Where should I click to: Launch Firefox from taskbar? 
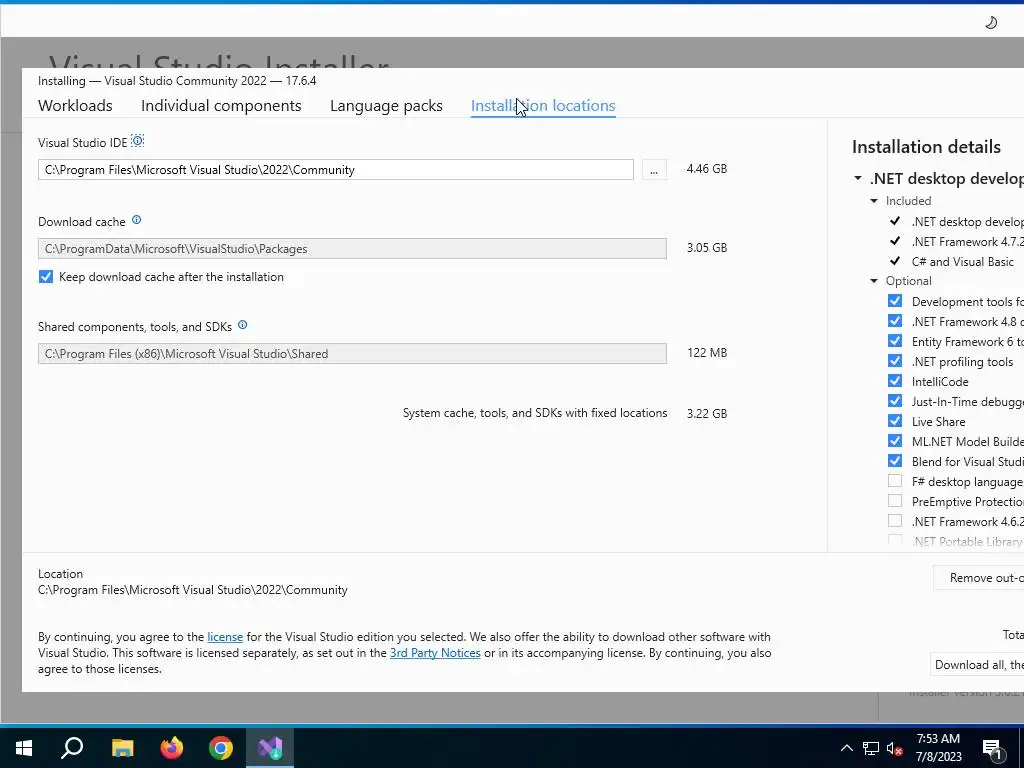(172, 748)
